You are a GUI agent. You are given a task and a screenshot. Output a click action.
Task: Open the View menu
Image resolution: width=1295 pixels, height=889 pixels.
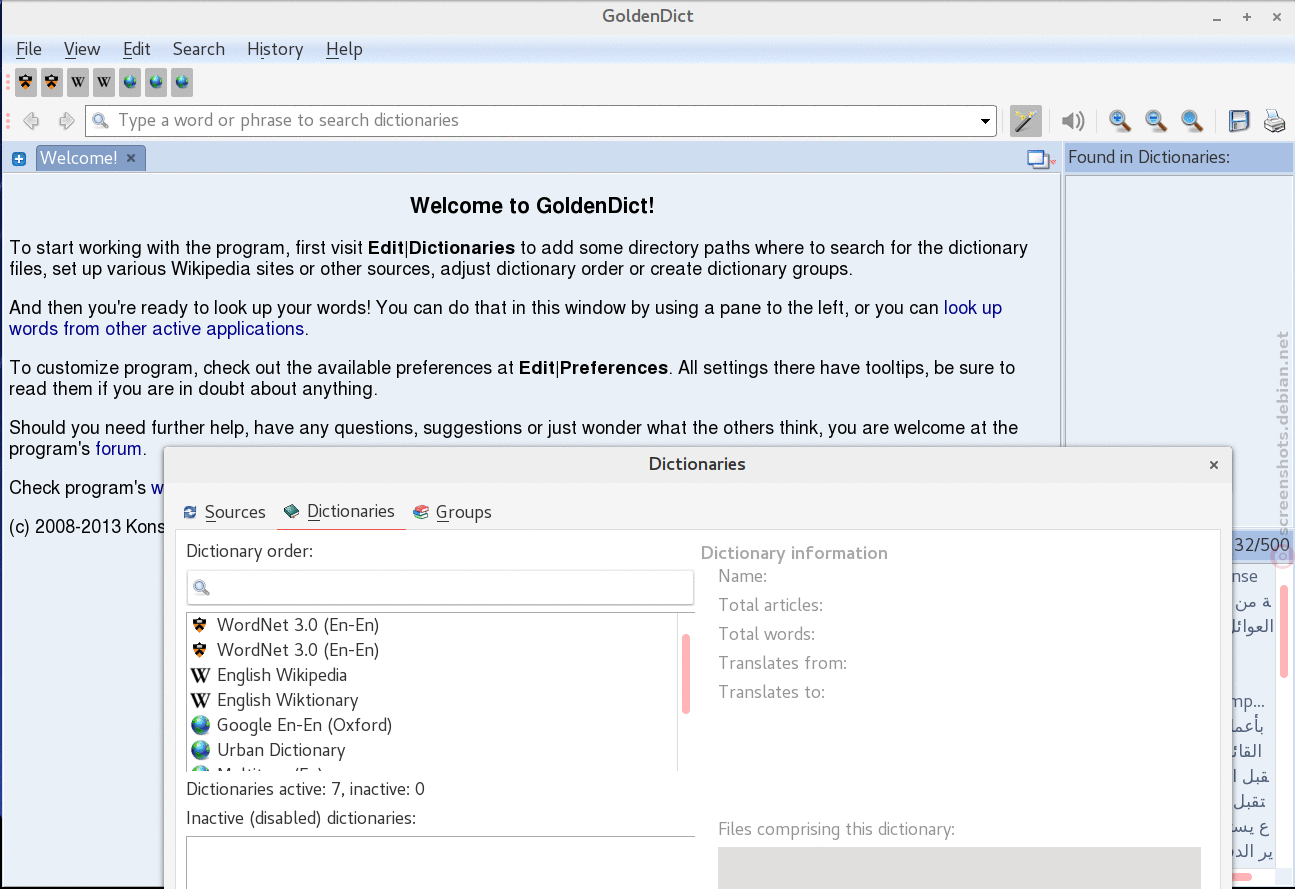click(82, 49)
